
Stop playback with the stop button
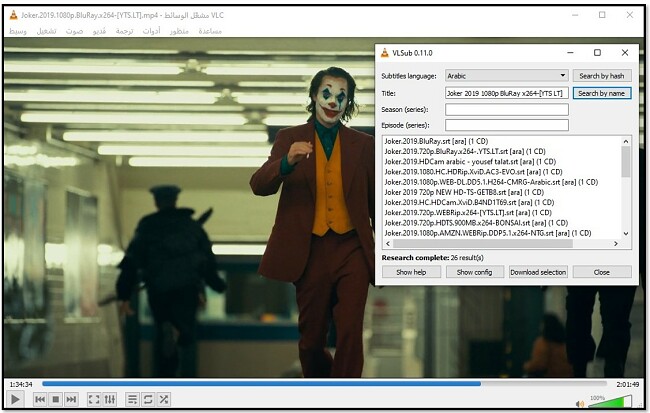pos(56,399)
